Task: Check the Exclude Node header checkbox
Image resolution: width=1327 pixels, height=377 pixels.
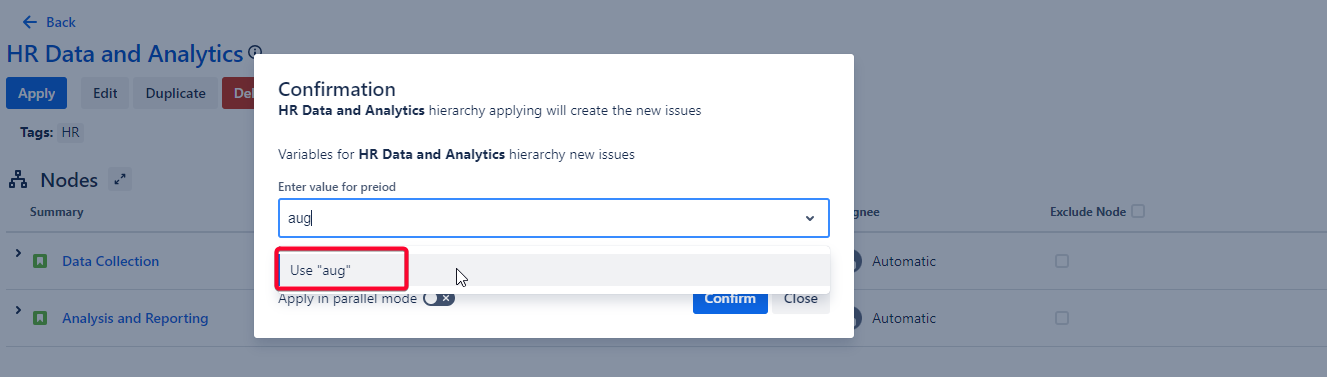Action: pos(1138,211)
